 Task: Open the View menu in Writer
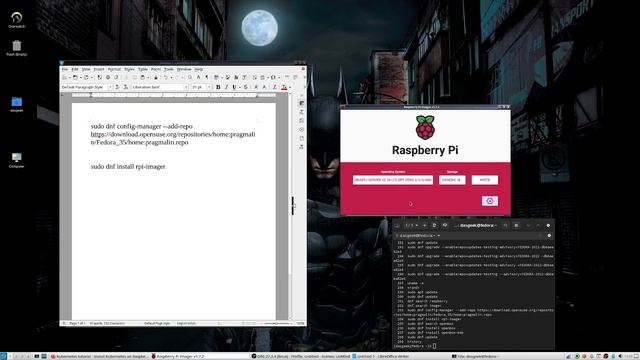pos(86,69)
